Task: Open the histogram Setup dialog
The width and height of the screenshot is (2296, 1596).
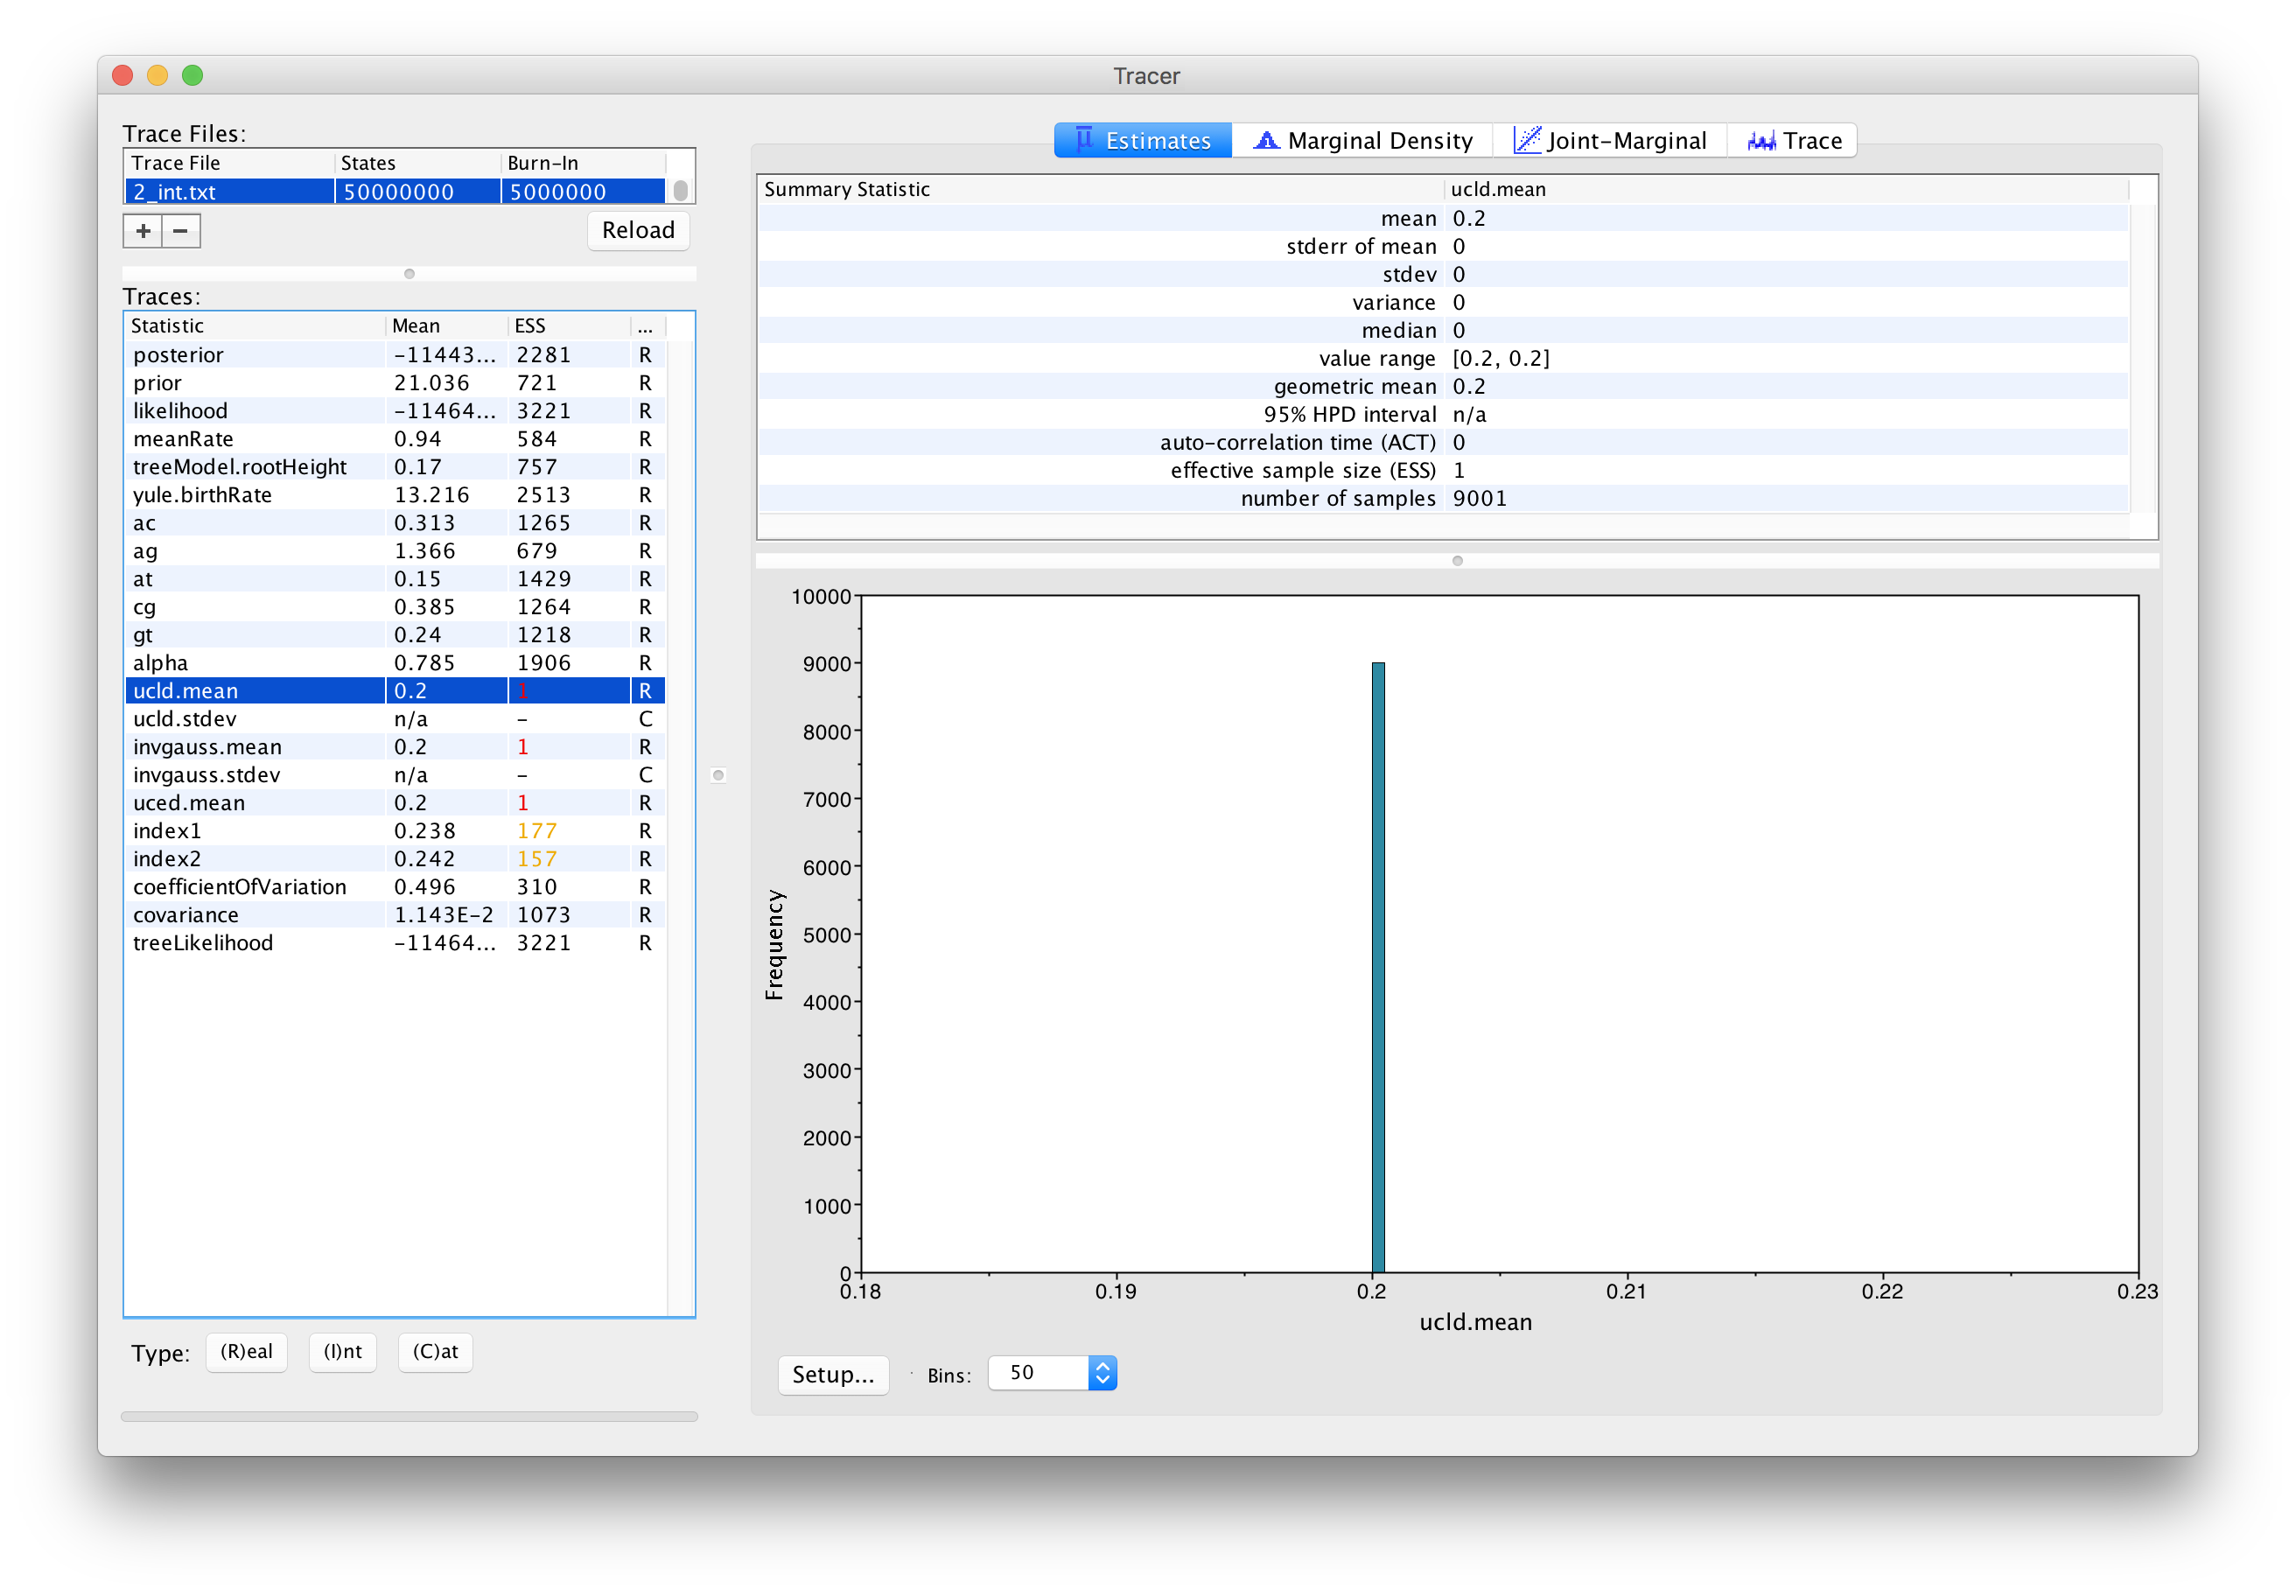Action: pyautogui.click(x=833, y=1374)
